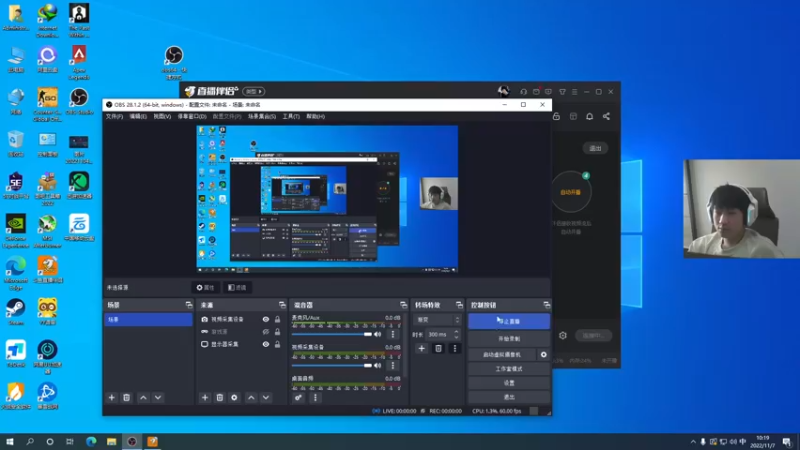This screenshot has height=450, width=800.
Task: Open the settings gear at bottom of 直播伴侣
Action: pos(563,335)
